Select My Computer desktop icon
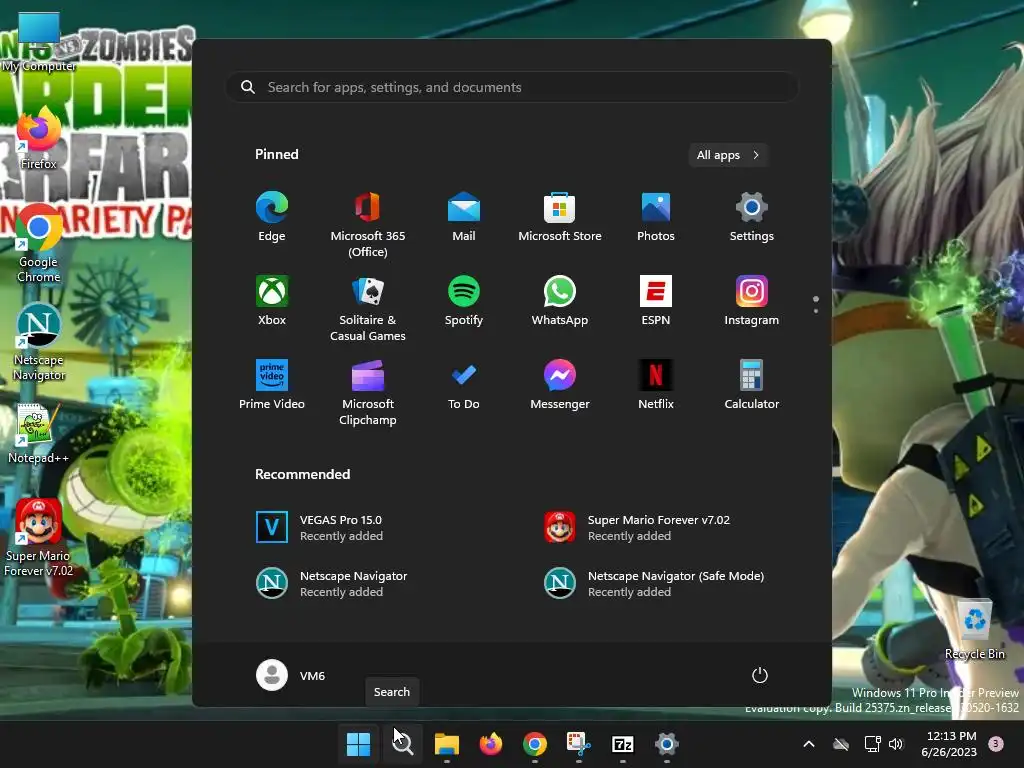Viewport: 1024px width, 768px height. pyautogui.click(x=39, y=43)
